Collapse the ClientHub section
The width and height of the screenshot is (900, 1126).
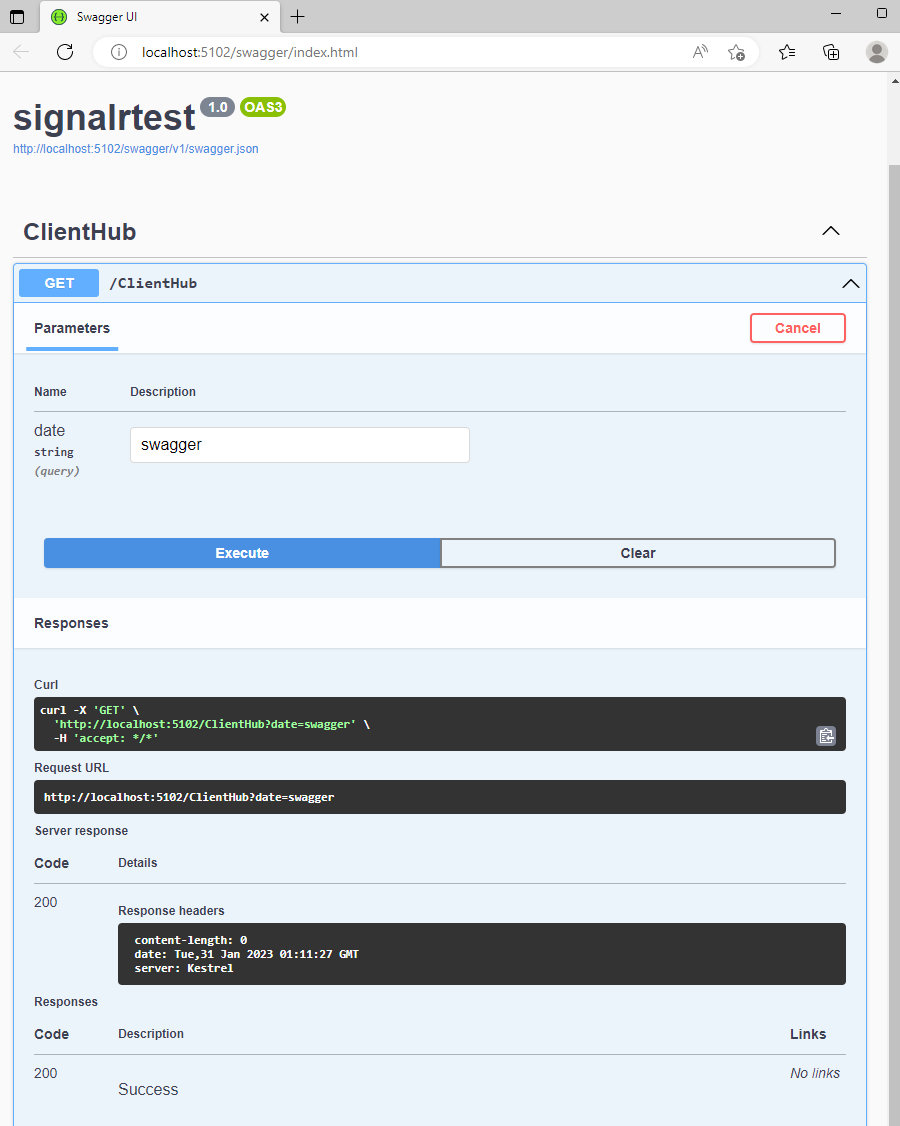(x=830, y=231)
